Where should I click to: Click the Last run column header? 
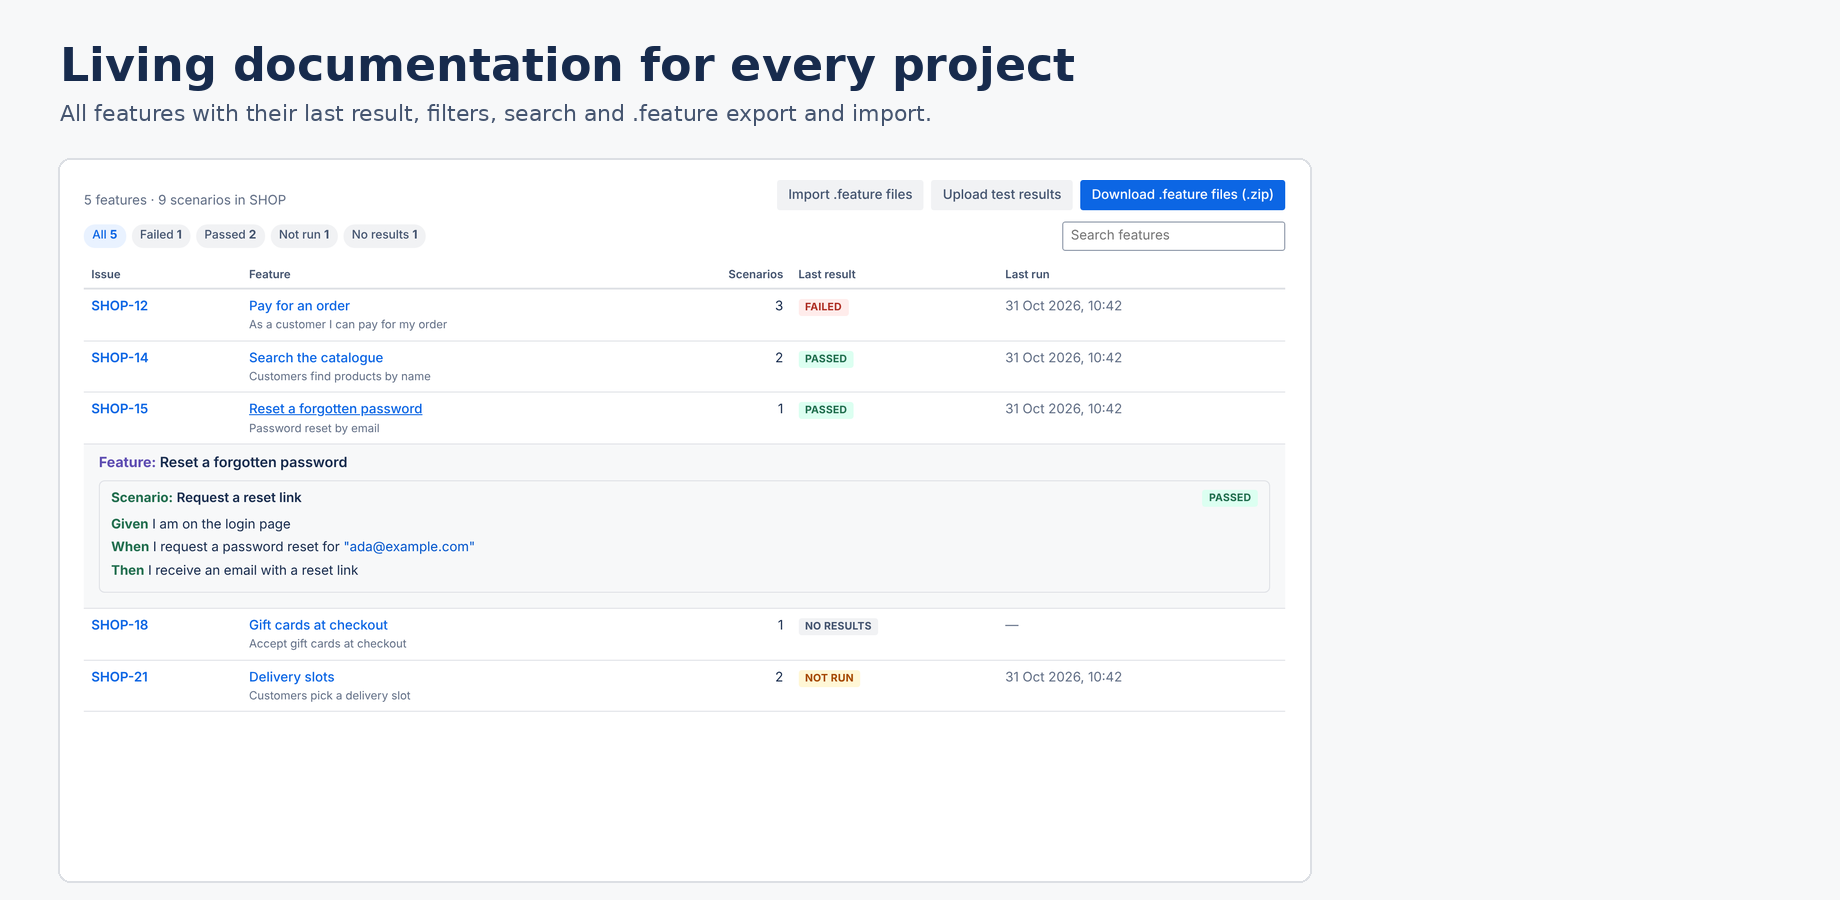[x=1027, y=274]
